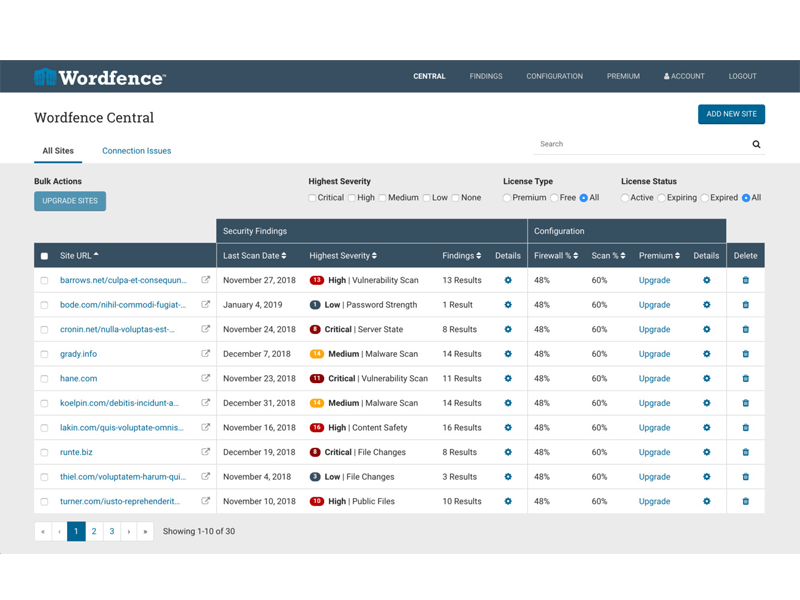Delete bode.com site with trash icon
The image size is (800, 600).
coord(745,305)
